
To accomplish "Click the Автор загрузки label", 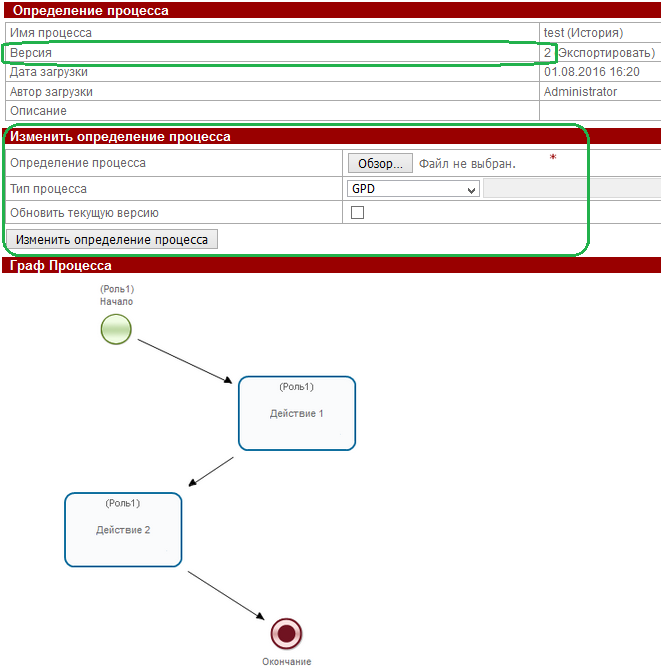I will (x=51, y=92).
